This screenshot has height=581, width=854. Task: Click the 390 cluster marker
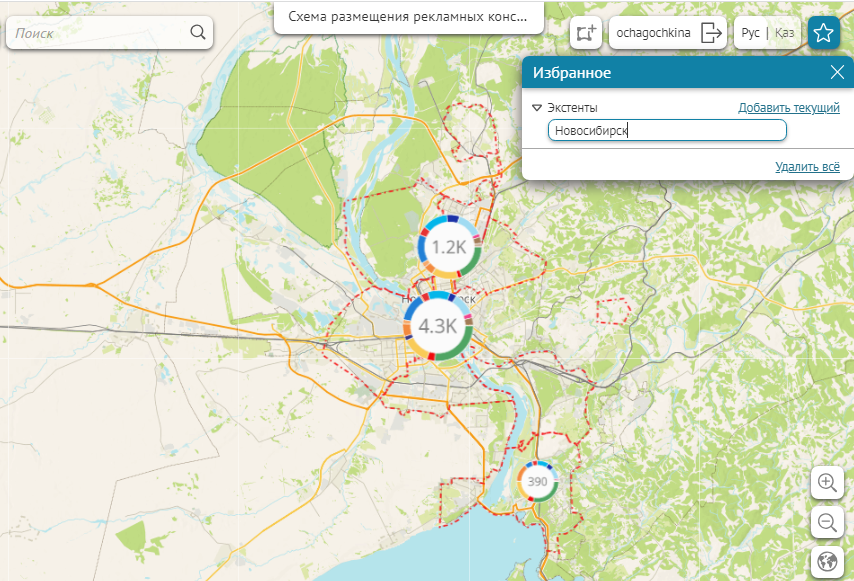click(537, 482)
